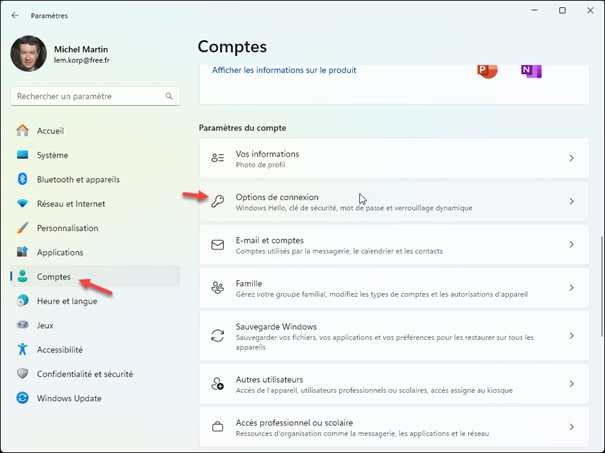
Task: Click the Sauvegarde Windows sync icon
Action: coord(217,331)
